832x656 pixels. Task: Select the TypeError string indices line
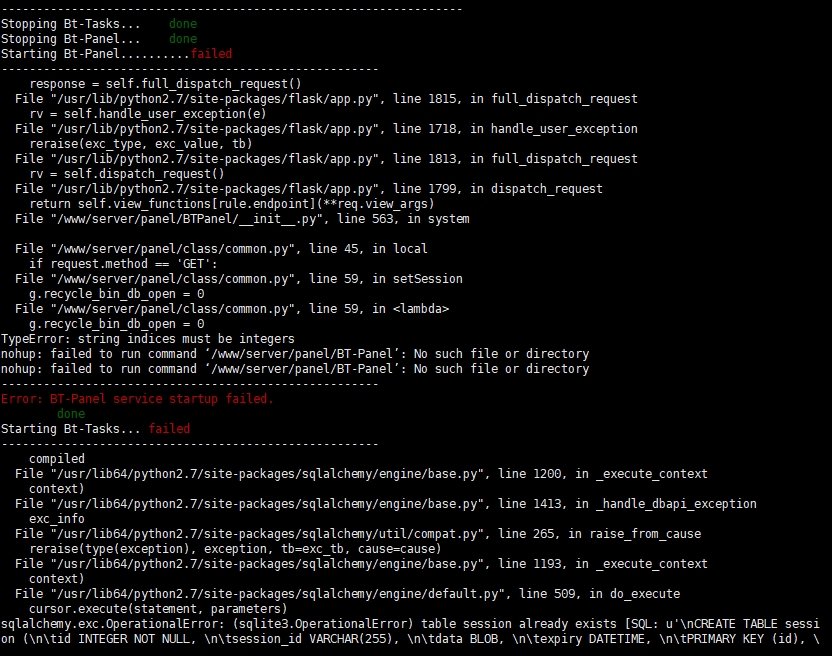coord(148,338)
